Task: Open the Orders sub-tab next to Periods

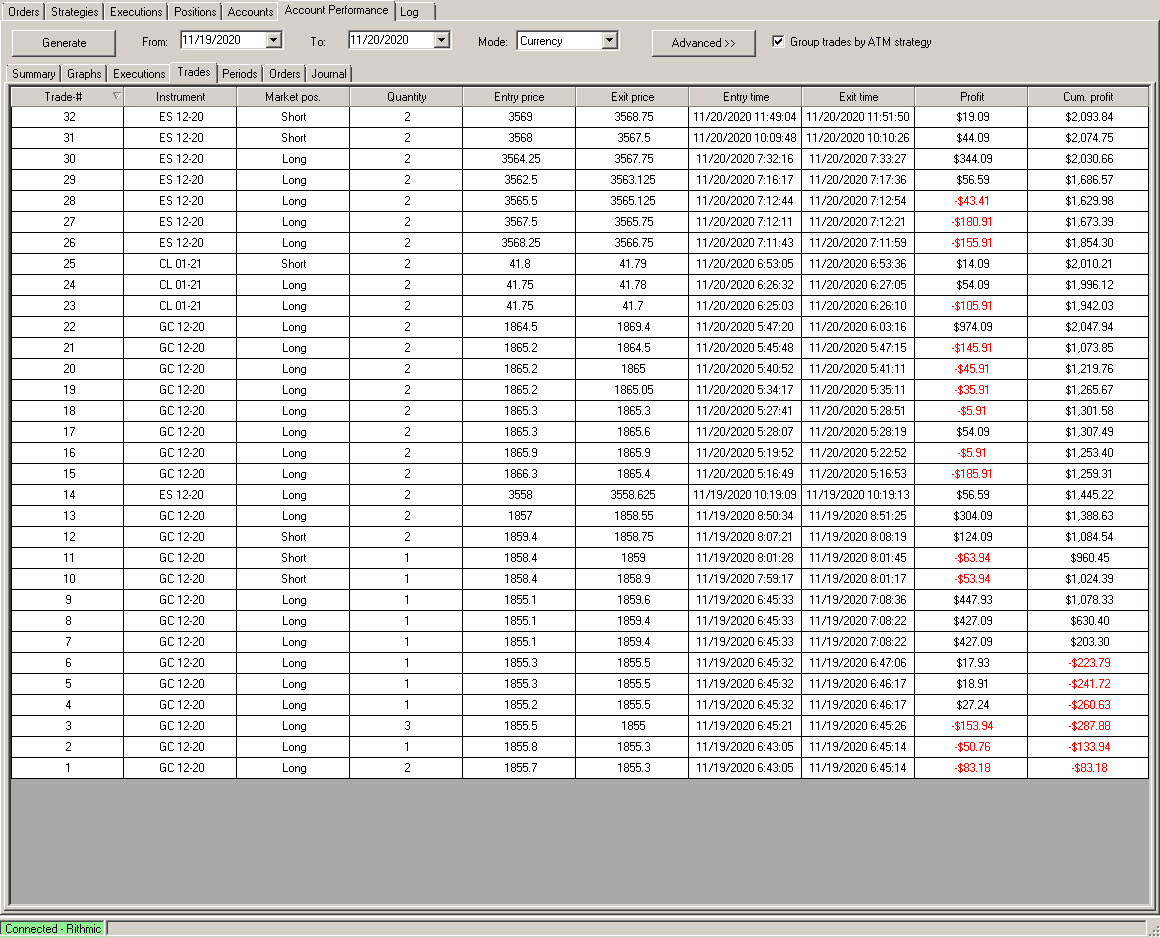Action: click(x=285, y=74)
